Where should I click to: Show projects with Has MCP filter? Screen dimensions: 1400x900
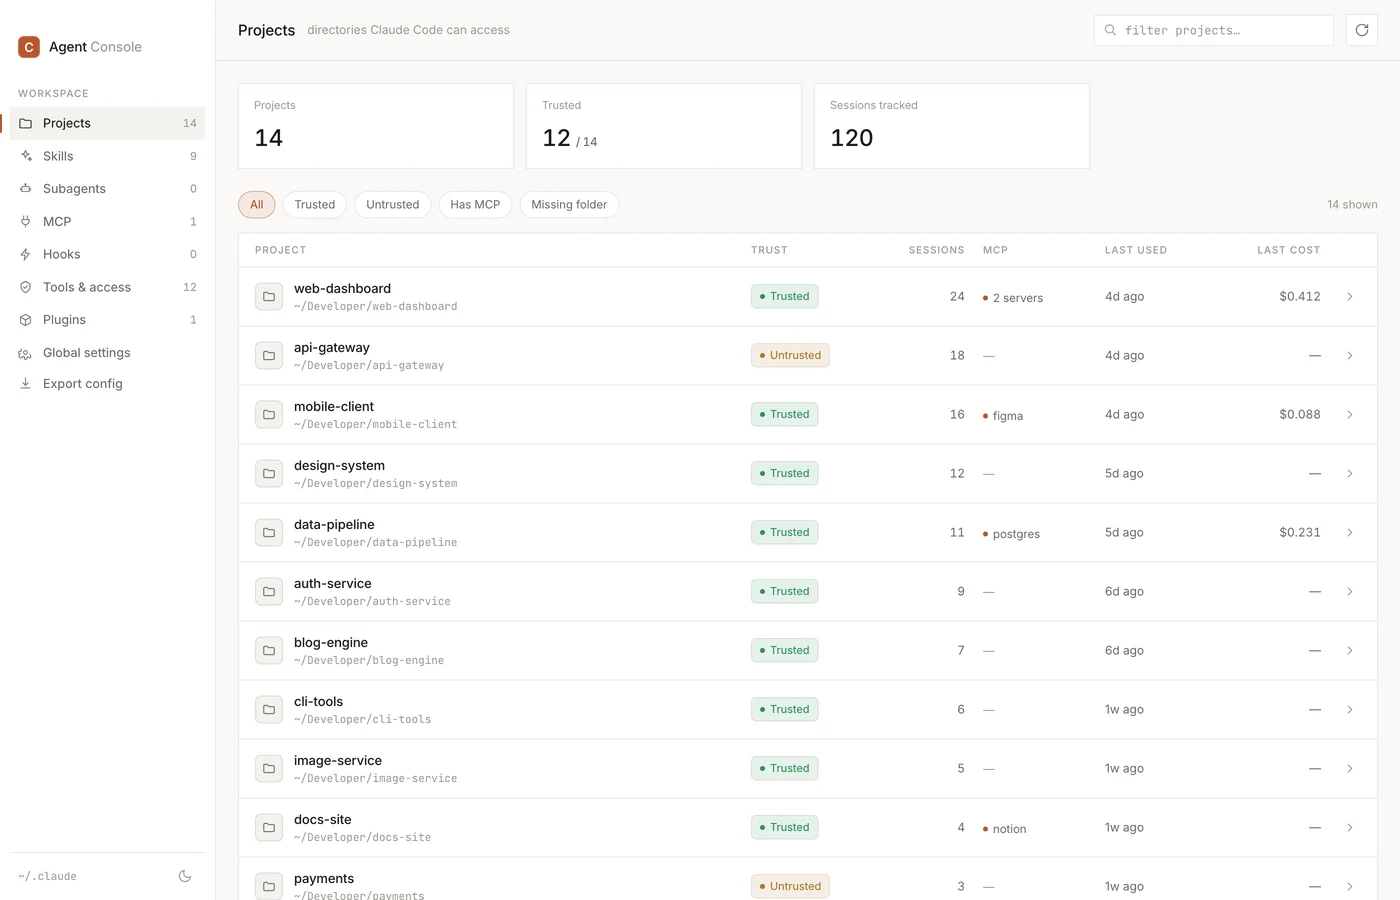tap(475, 204)
